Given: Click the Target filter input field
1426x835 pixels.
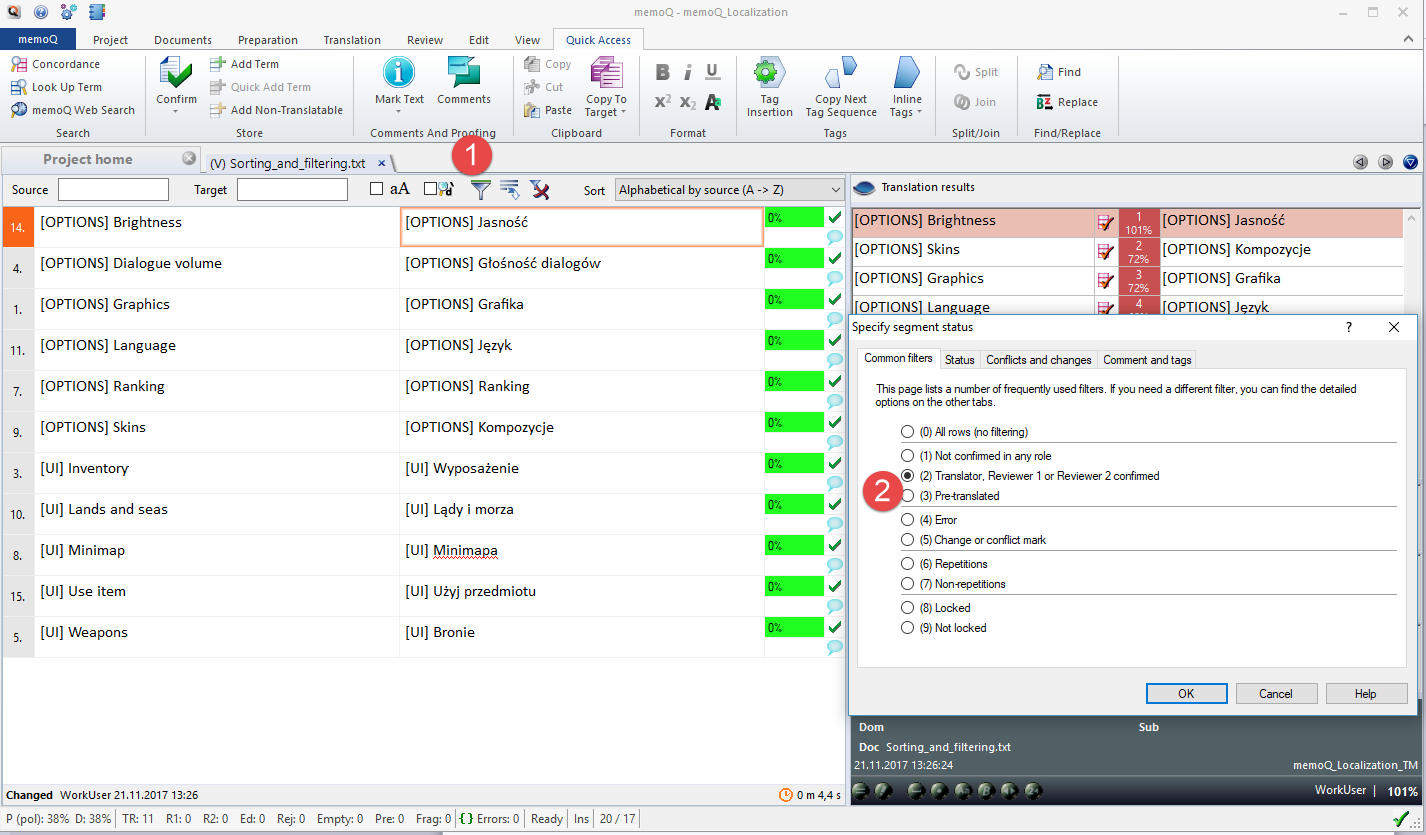Looking at the screenshot, I should (x=292, y=189).
